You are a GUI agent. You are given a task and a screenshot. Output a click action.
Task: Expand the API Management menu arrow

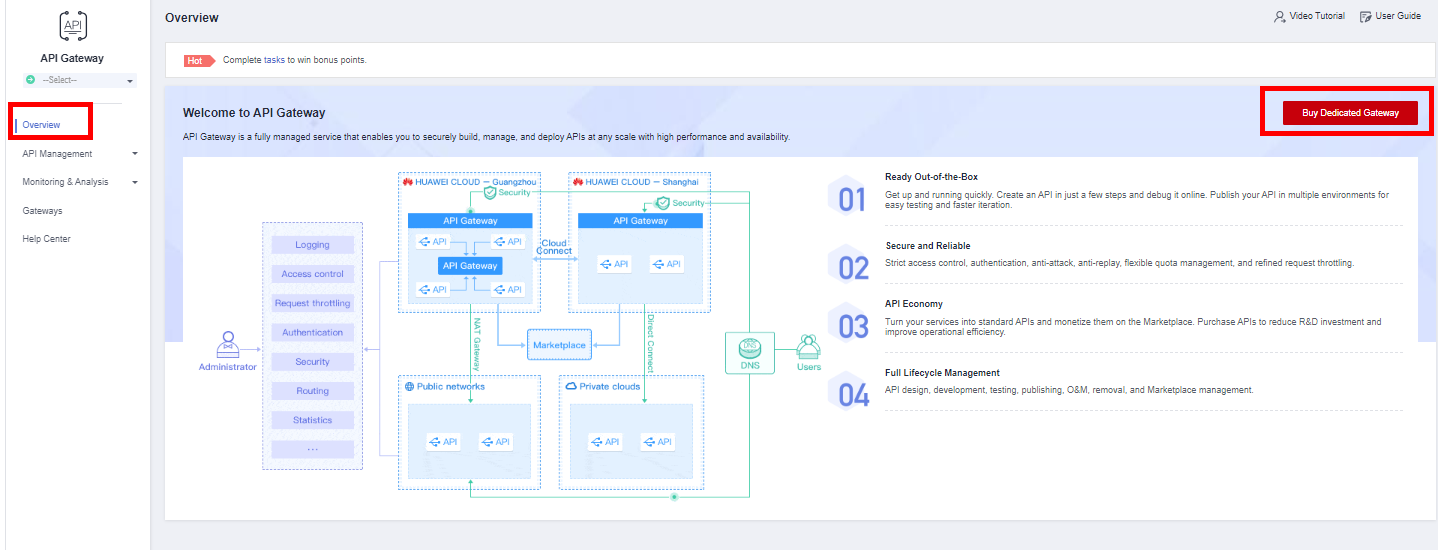point(135,154)
